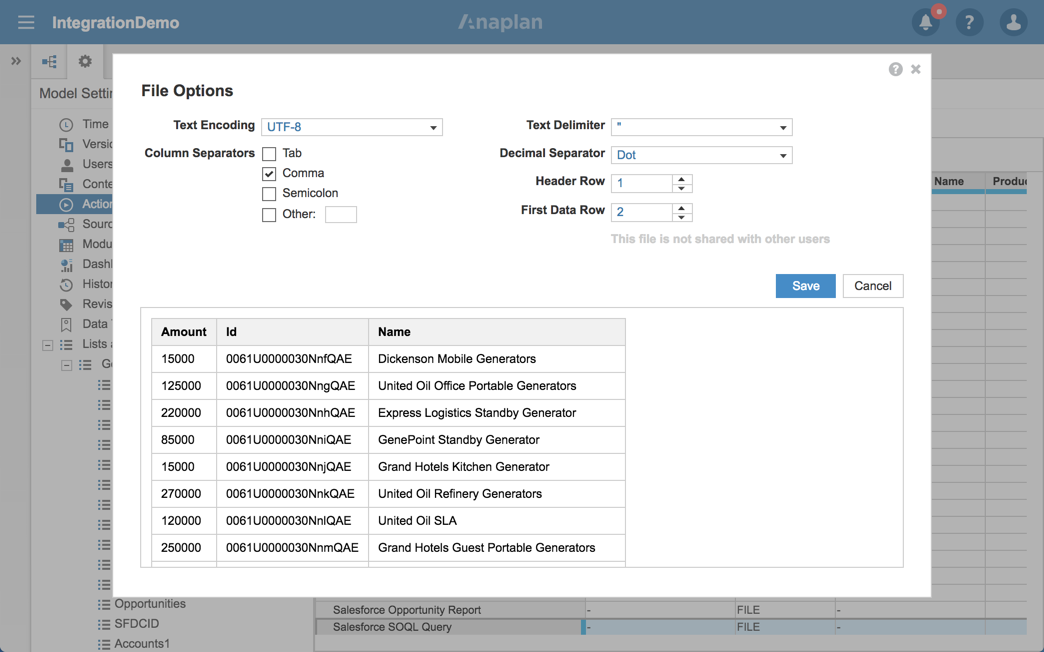Open the Text Encoding dropdown
The image size is (1044, 652).
point(352,127)
